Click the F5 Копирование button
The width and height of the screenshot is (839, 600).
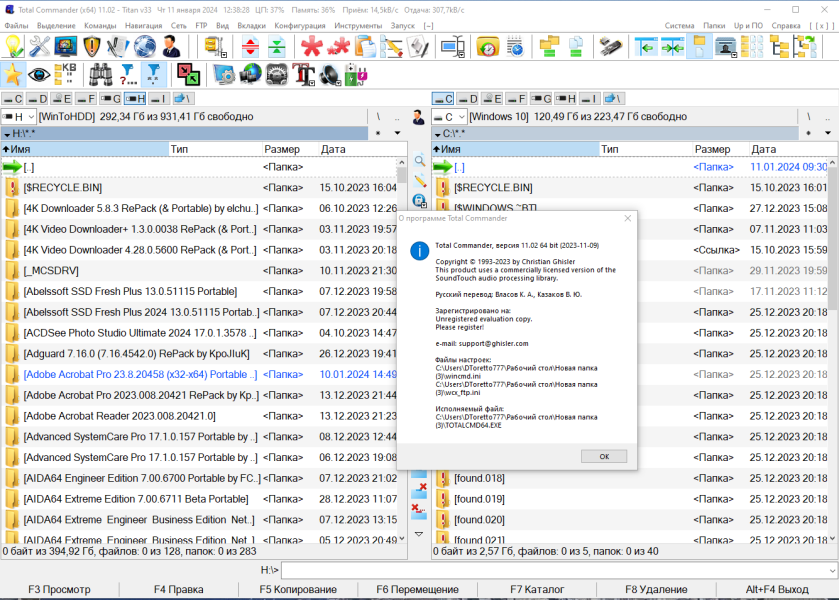[298, 589]
